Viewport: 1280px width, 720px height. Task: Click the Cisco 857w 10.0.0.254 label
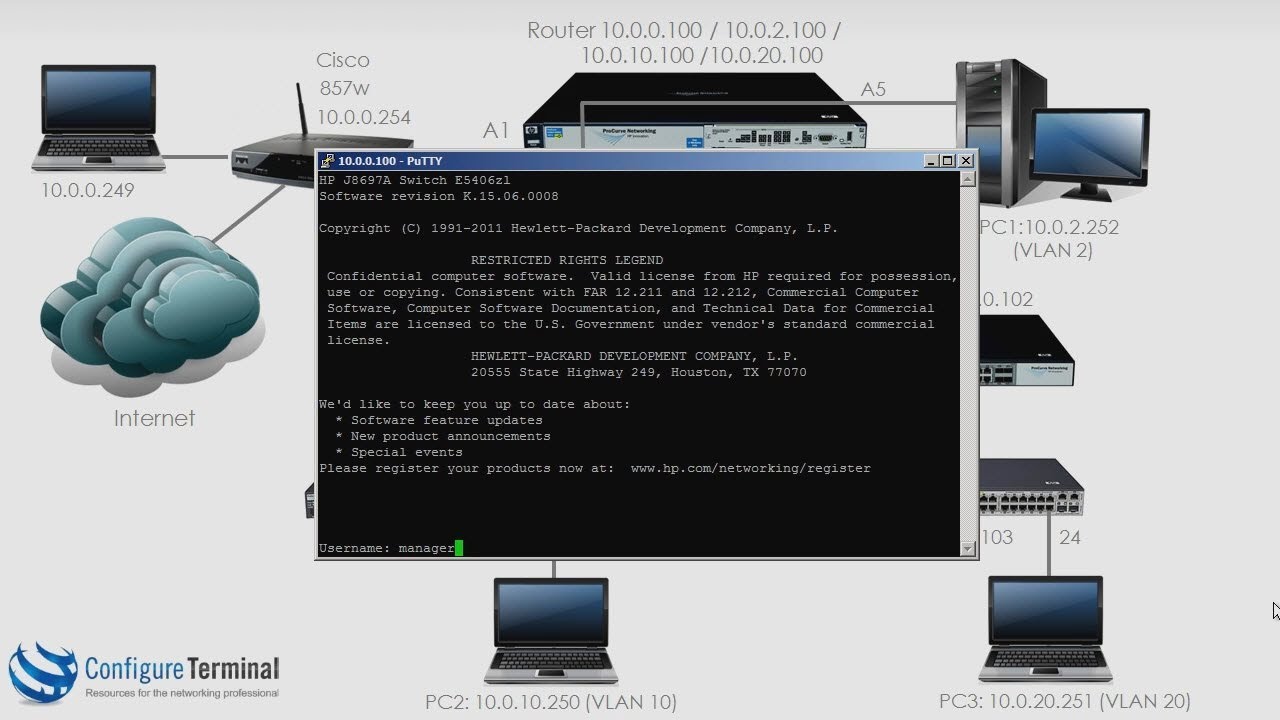(x=364, y=88)
